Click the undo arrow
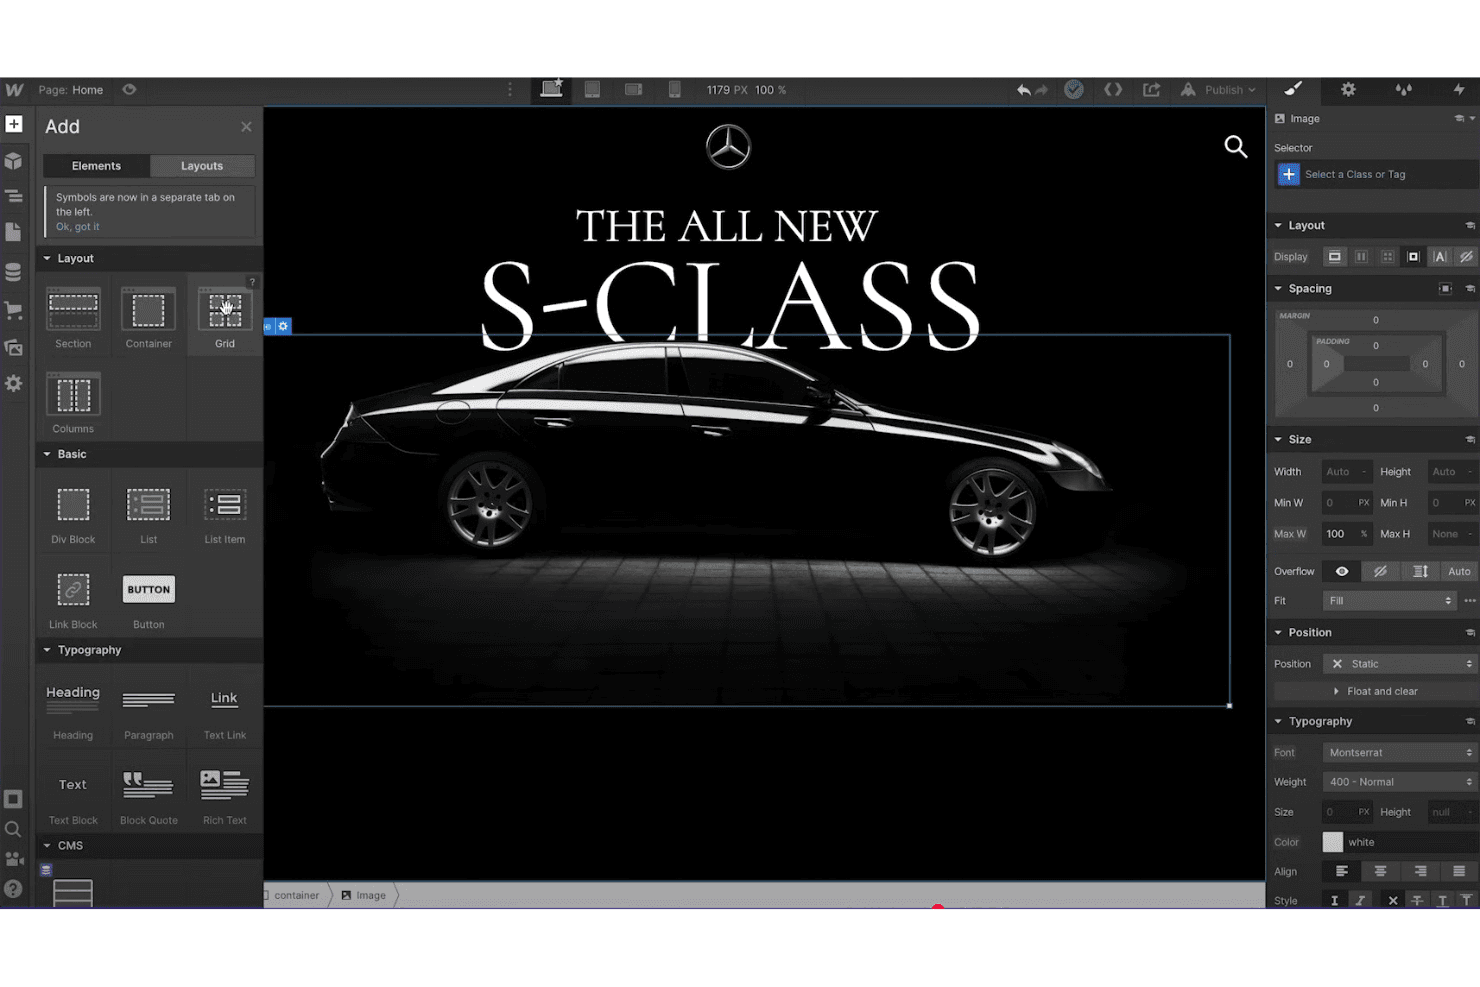This screenshot has width=1480, height=987. click(1023, 90)
